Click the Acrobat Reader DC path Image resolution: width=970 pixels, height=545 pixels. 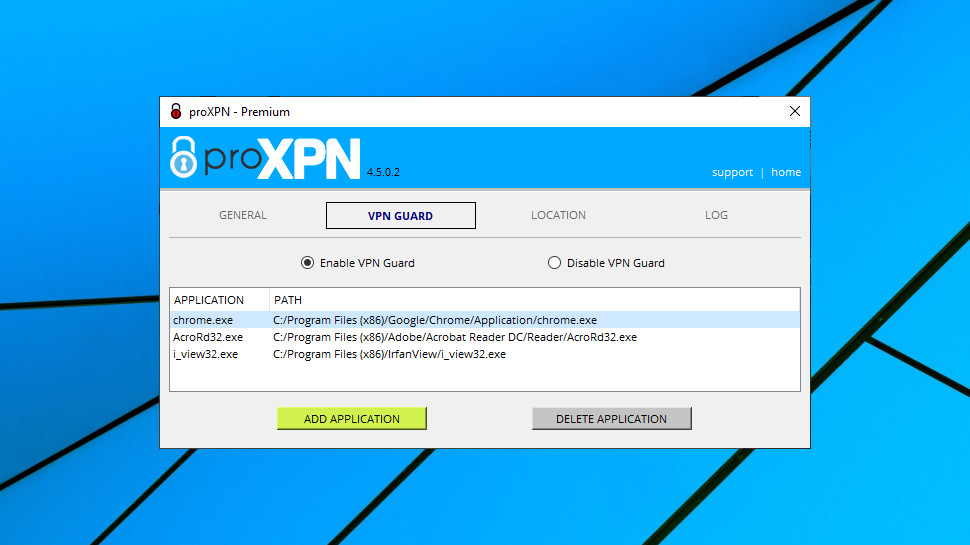coord(455,337)
